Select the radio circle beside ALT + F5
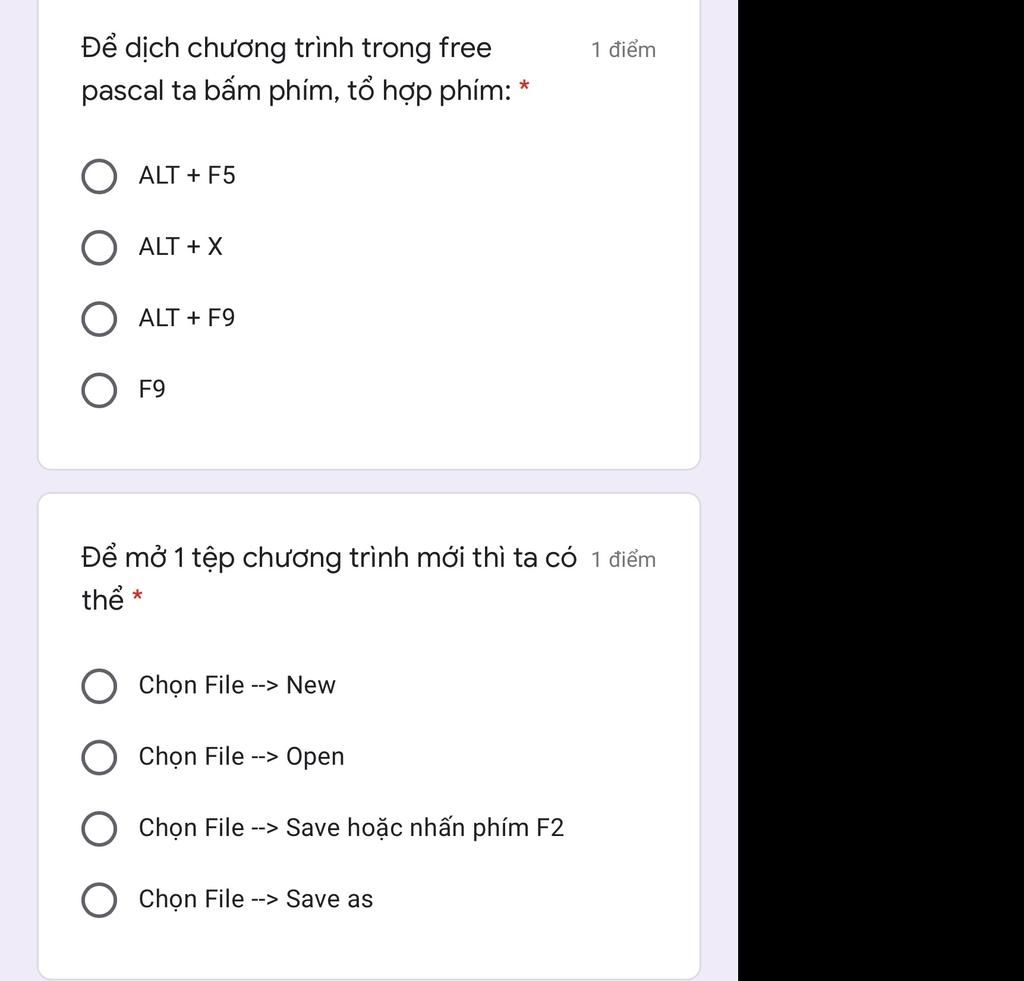The height and width of the screenshot is (981, 1024). 99,176
